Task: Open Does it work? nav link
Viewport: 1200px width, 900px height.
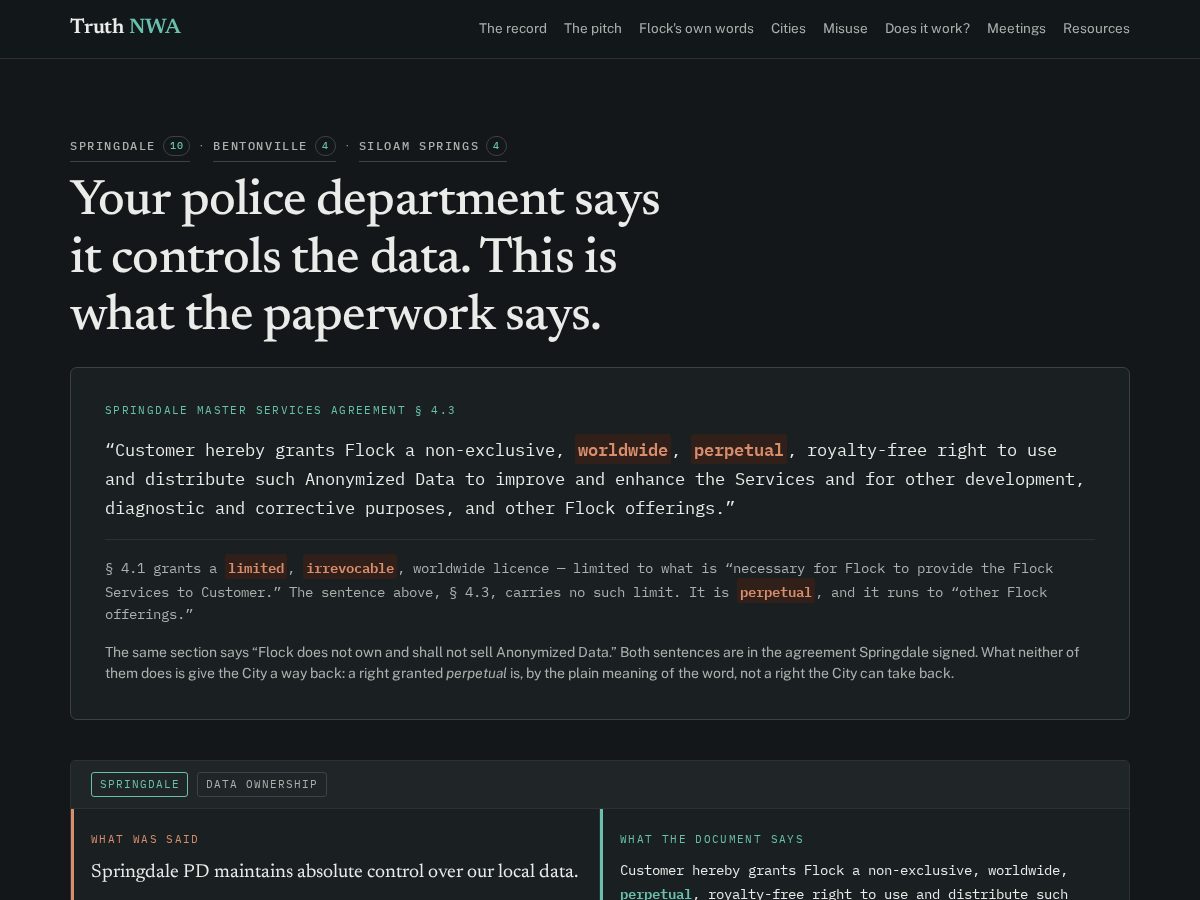Action: [x=927, y=28]
